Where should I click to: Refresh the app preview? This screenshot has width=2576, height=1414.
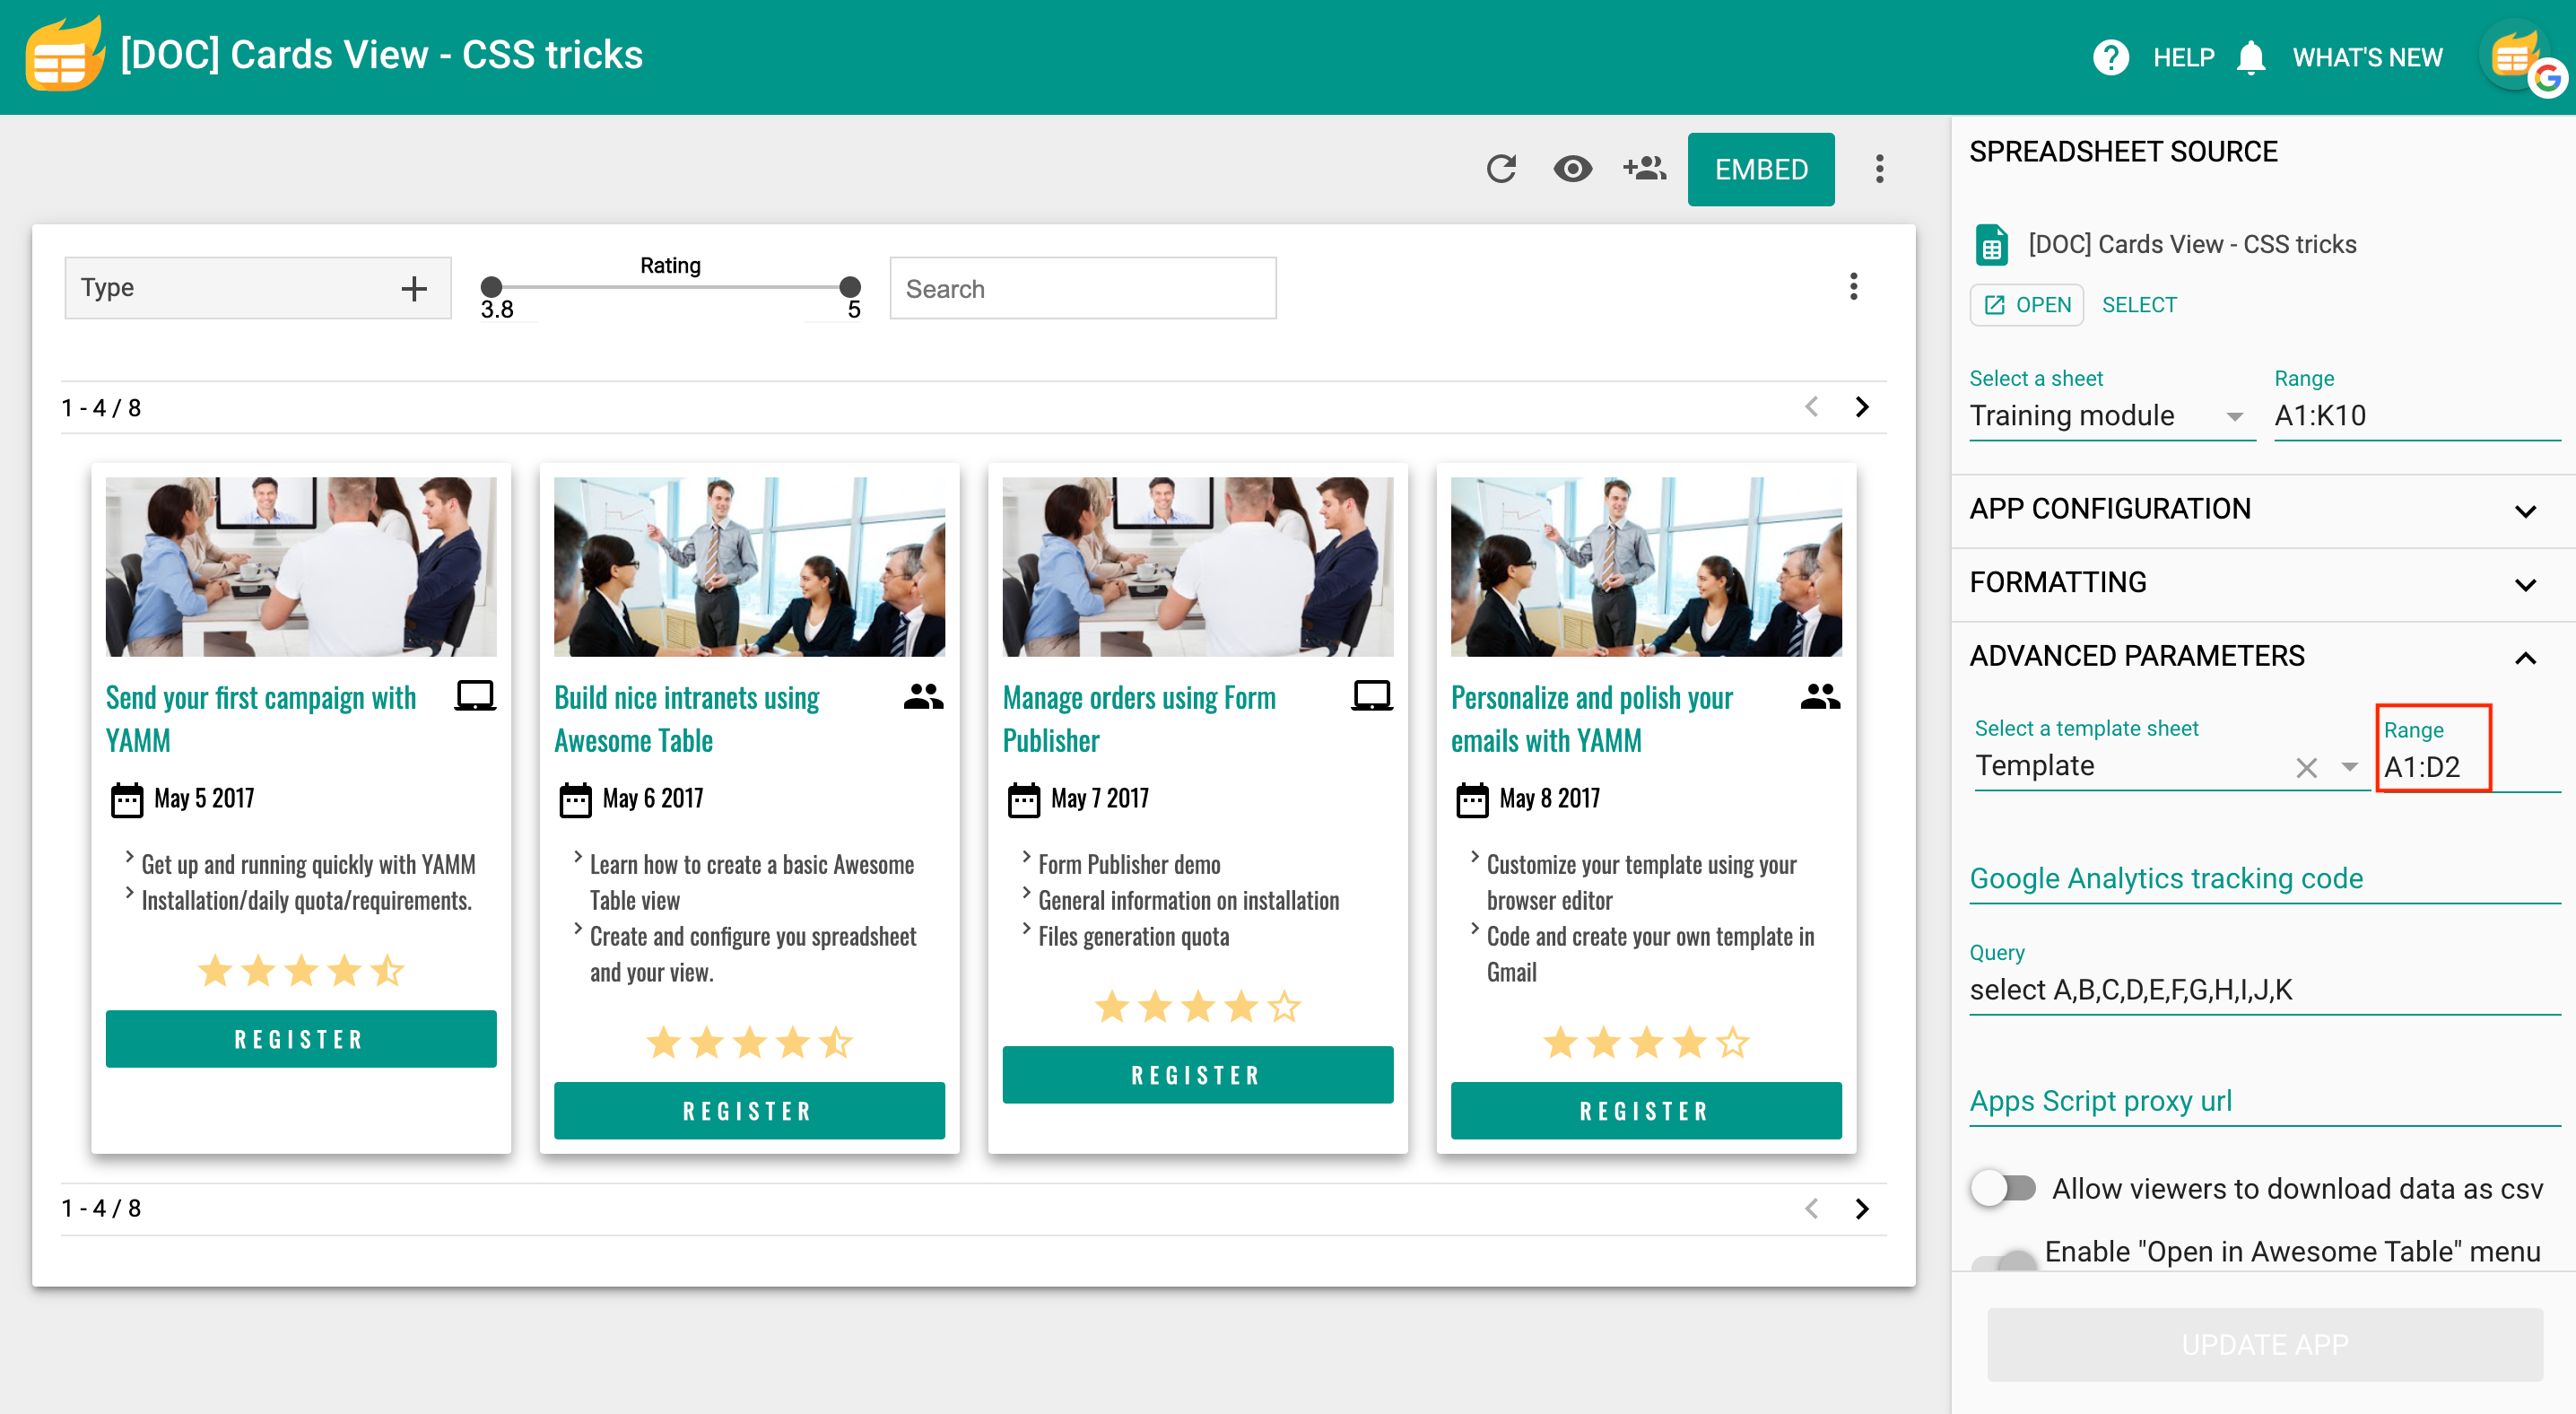coord(1501,169)
